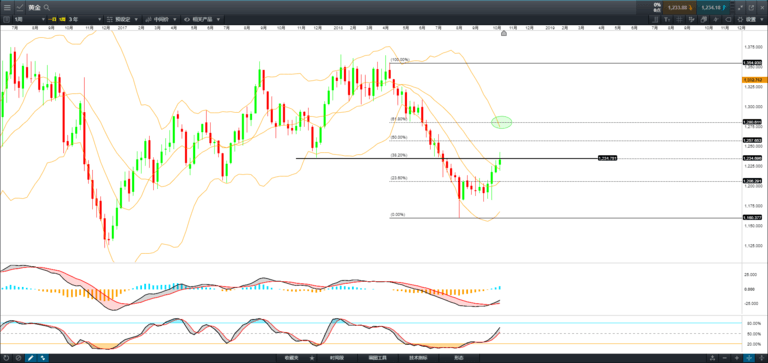Click the sell price 1,233.88 button

[x=679, y=8]
